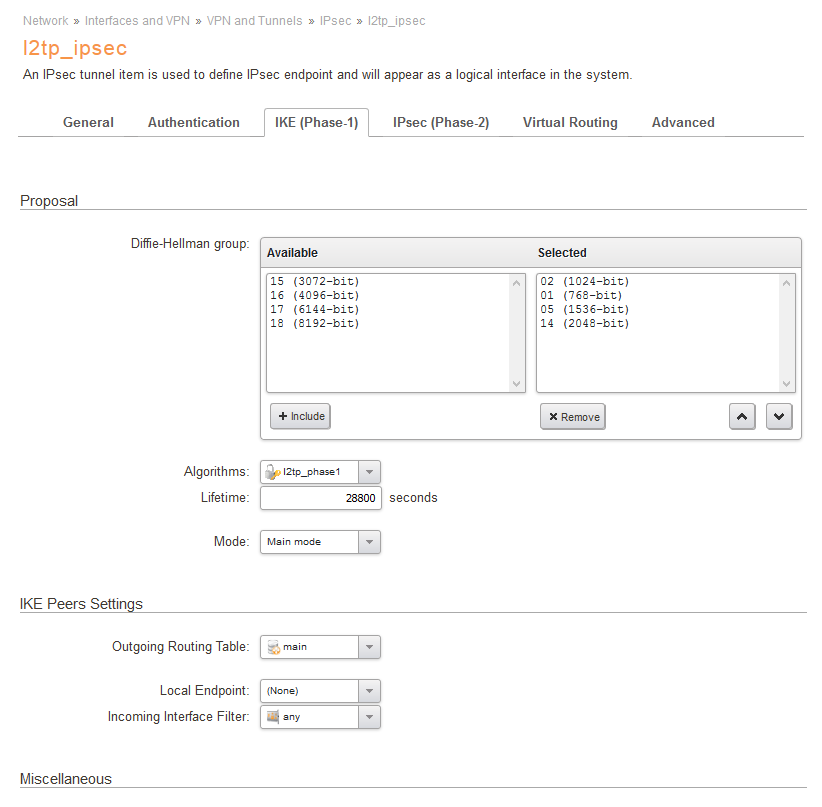Click the Include button

(300, 416)
